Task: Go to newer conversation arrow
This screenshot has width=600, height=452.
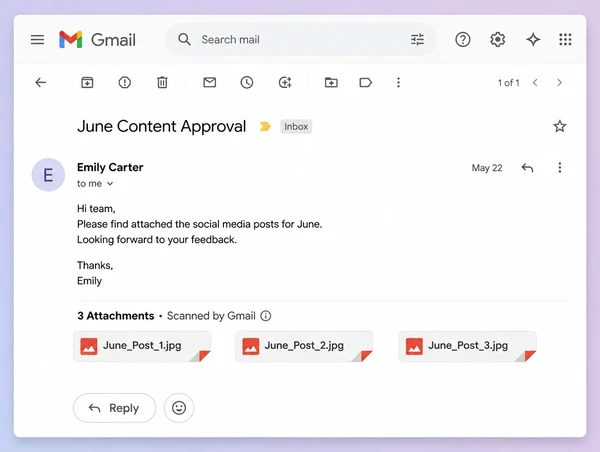Action: pyautogui.click(x=535, y=83)
